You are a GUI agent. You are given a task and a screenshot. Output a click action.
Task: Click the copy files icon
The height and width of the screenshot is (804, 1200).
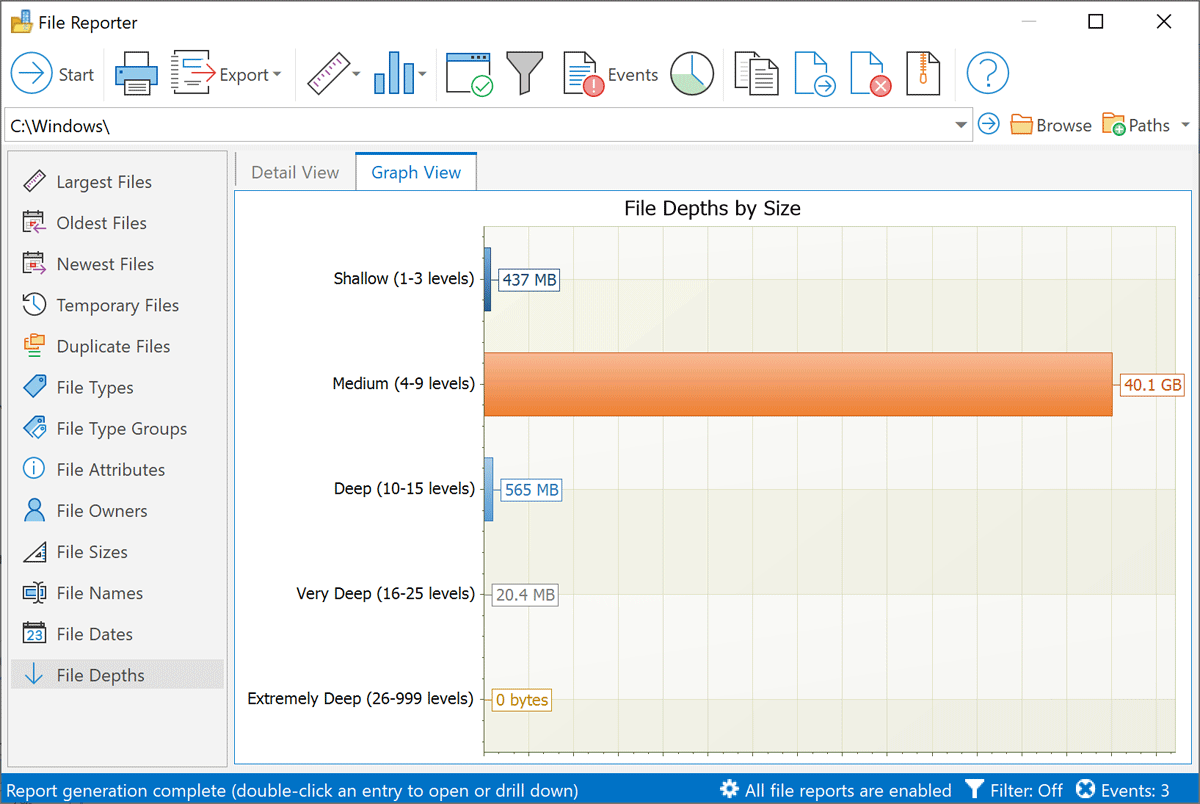[x=756, y=74]
